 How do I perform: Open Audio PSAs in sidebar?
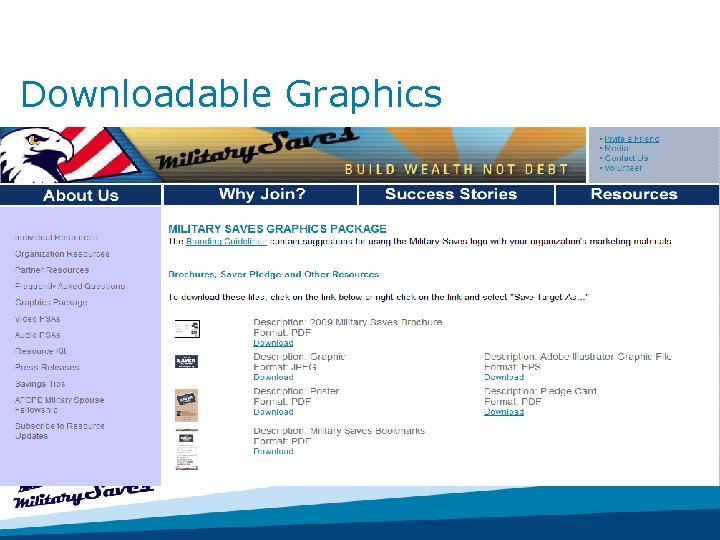click(x=37, y=335)
